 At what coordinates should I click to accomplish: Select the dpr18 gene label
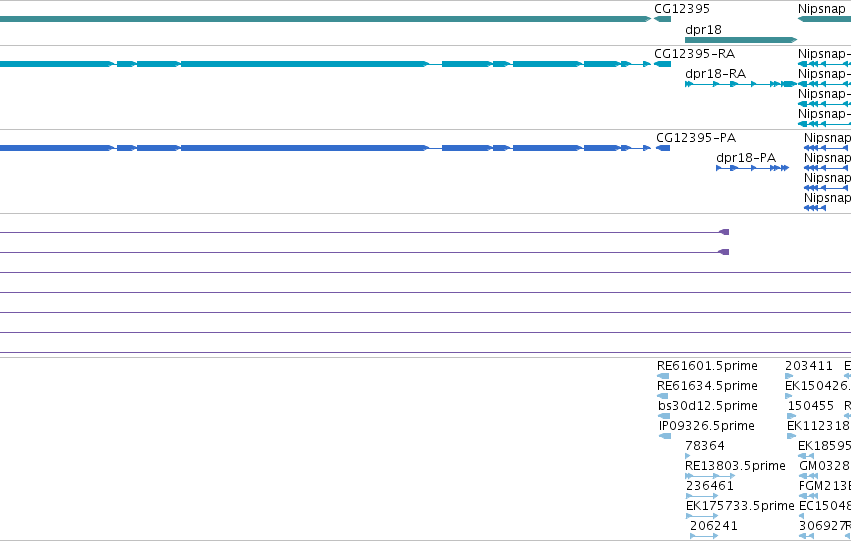tap(703, 30)
